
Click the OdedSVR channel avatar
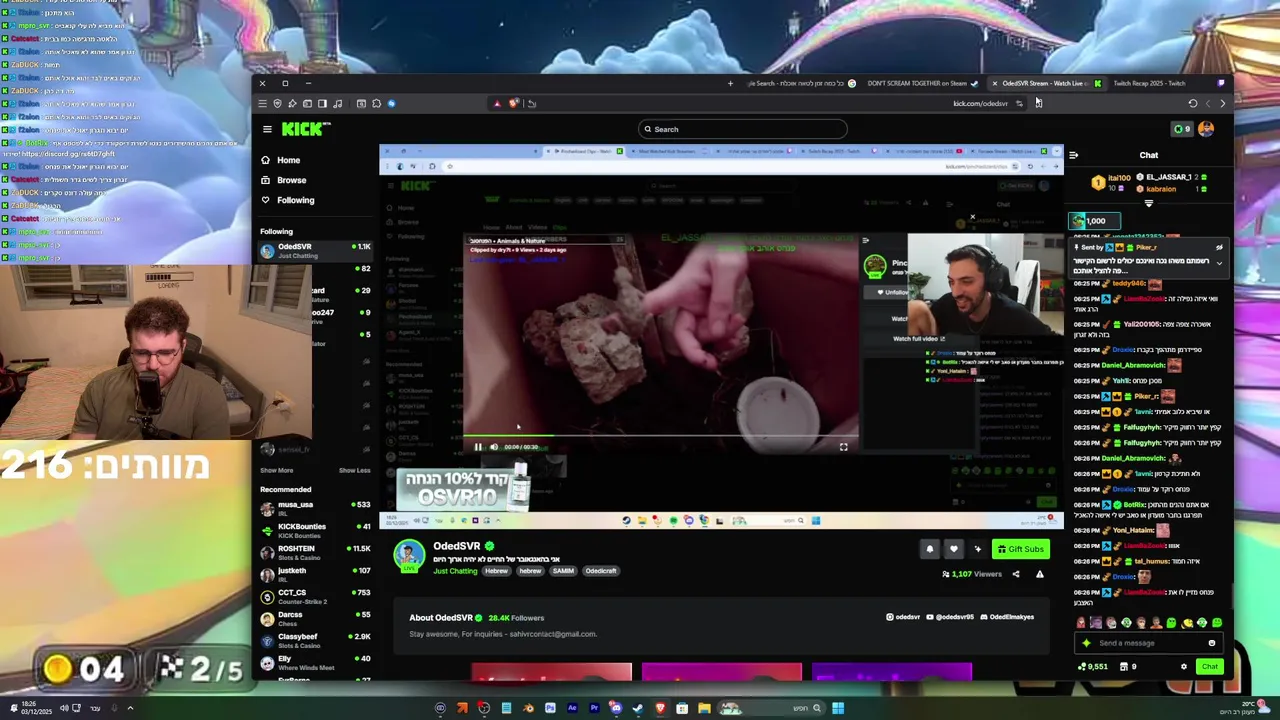point(409,556)
